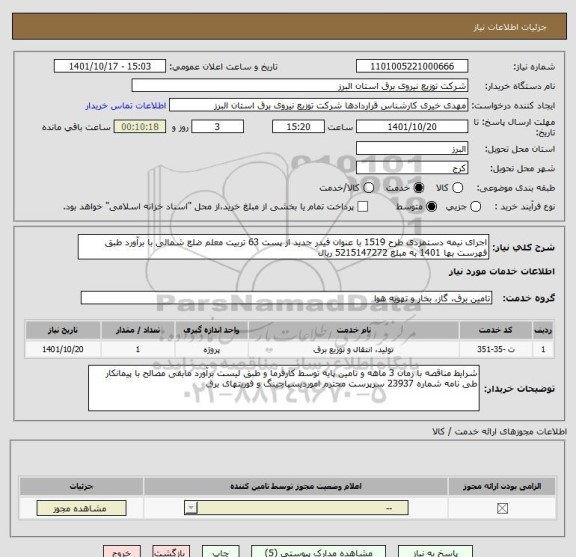This screenshot has width=576, height=557.
Task: Click the need number field 1101005221000666
Action: (412, 67)
